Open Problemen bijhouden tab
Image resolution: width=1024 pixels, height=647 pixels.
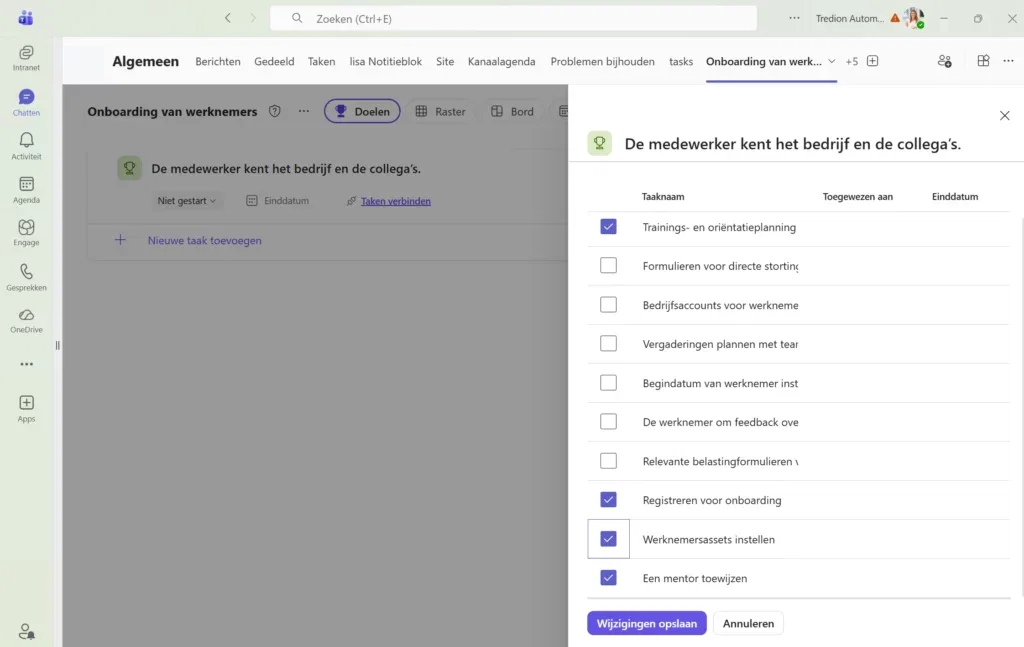[x=602, y=61]
